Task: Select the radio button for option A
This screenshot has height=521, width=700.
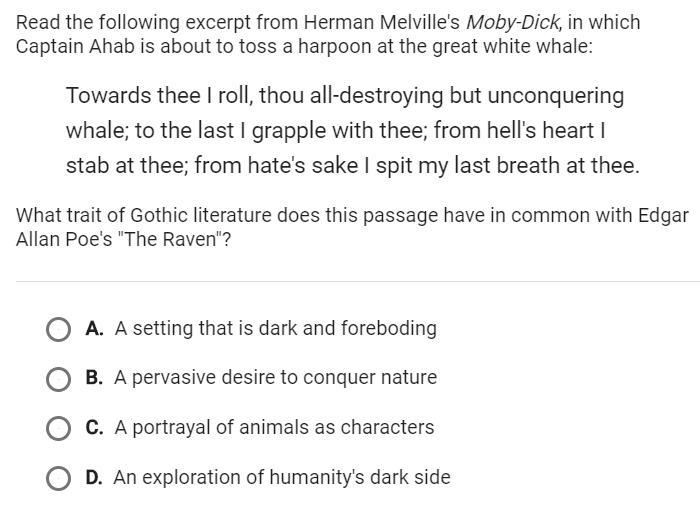Action: [x=58, y=330]
